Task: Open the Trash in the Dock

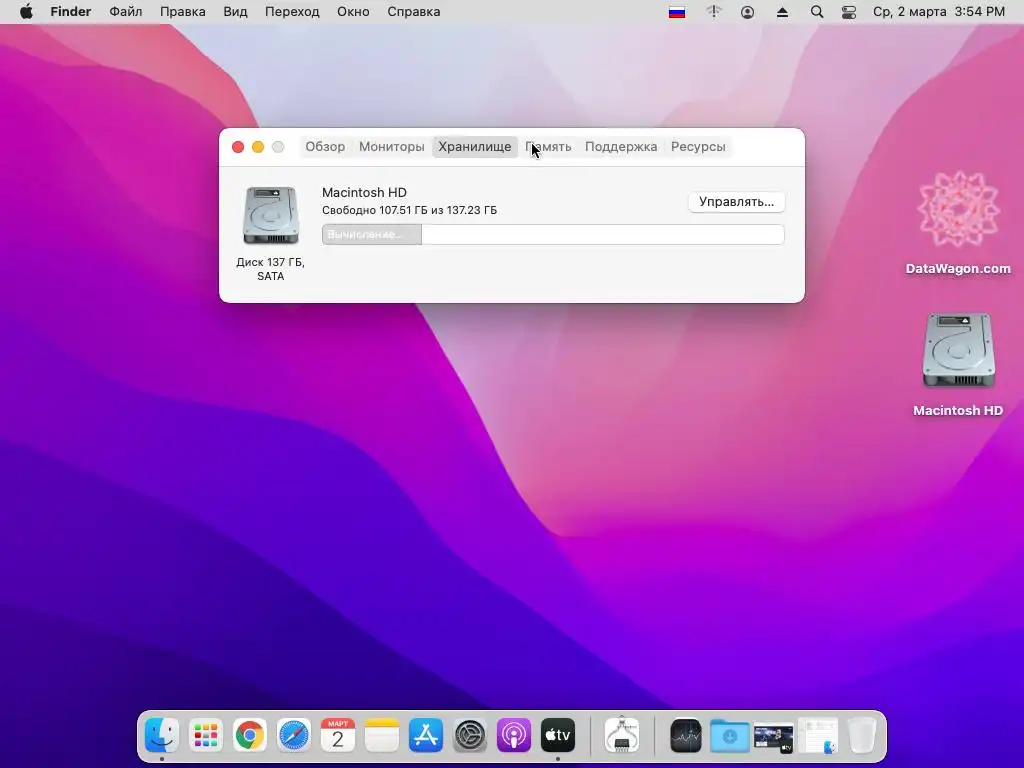Action: [x=862, y=735]
